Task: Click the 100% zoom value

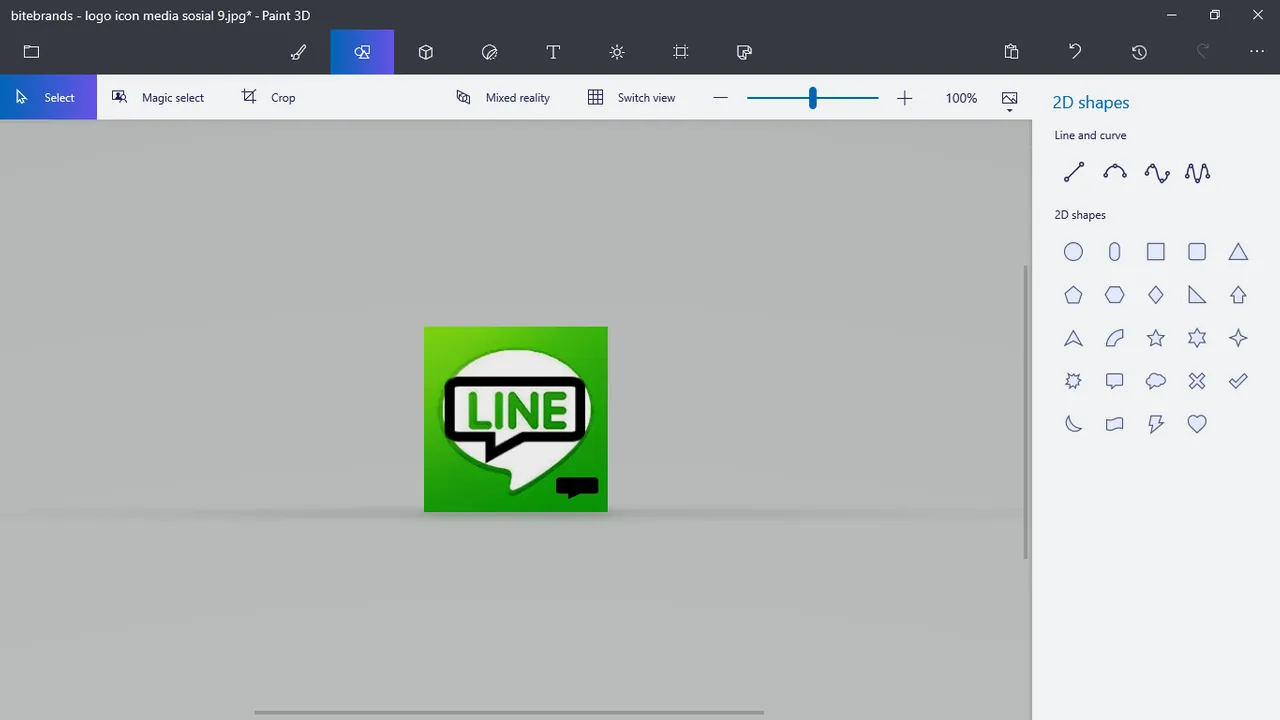Action: [x=961, y=98]
